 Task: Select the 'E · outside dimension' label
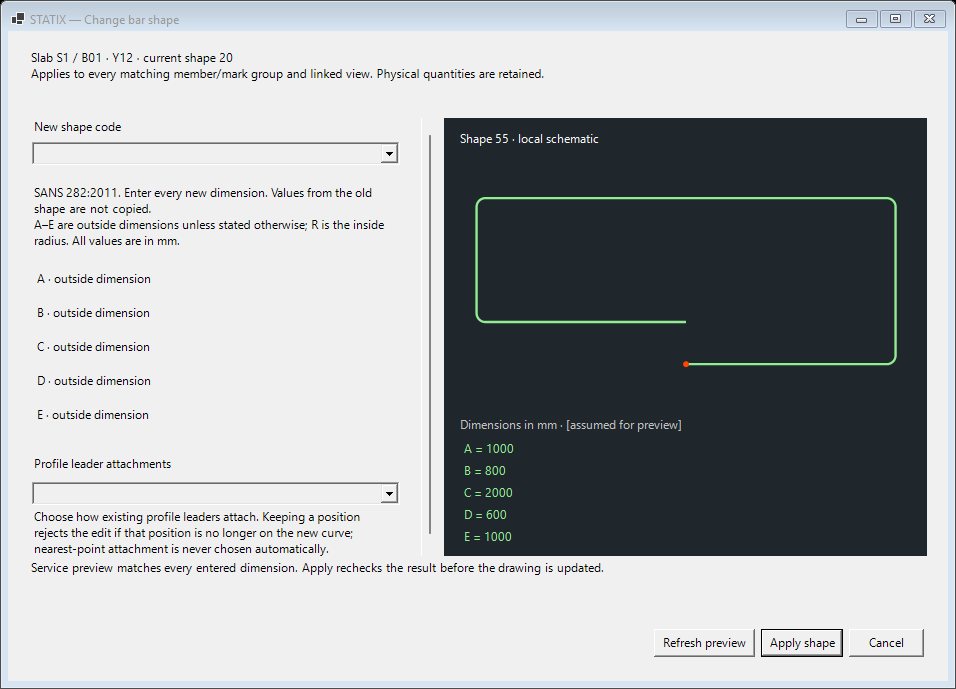(93, 415)
